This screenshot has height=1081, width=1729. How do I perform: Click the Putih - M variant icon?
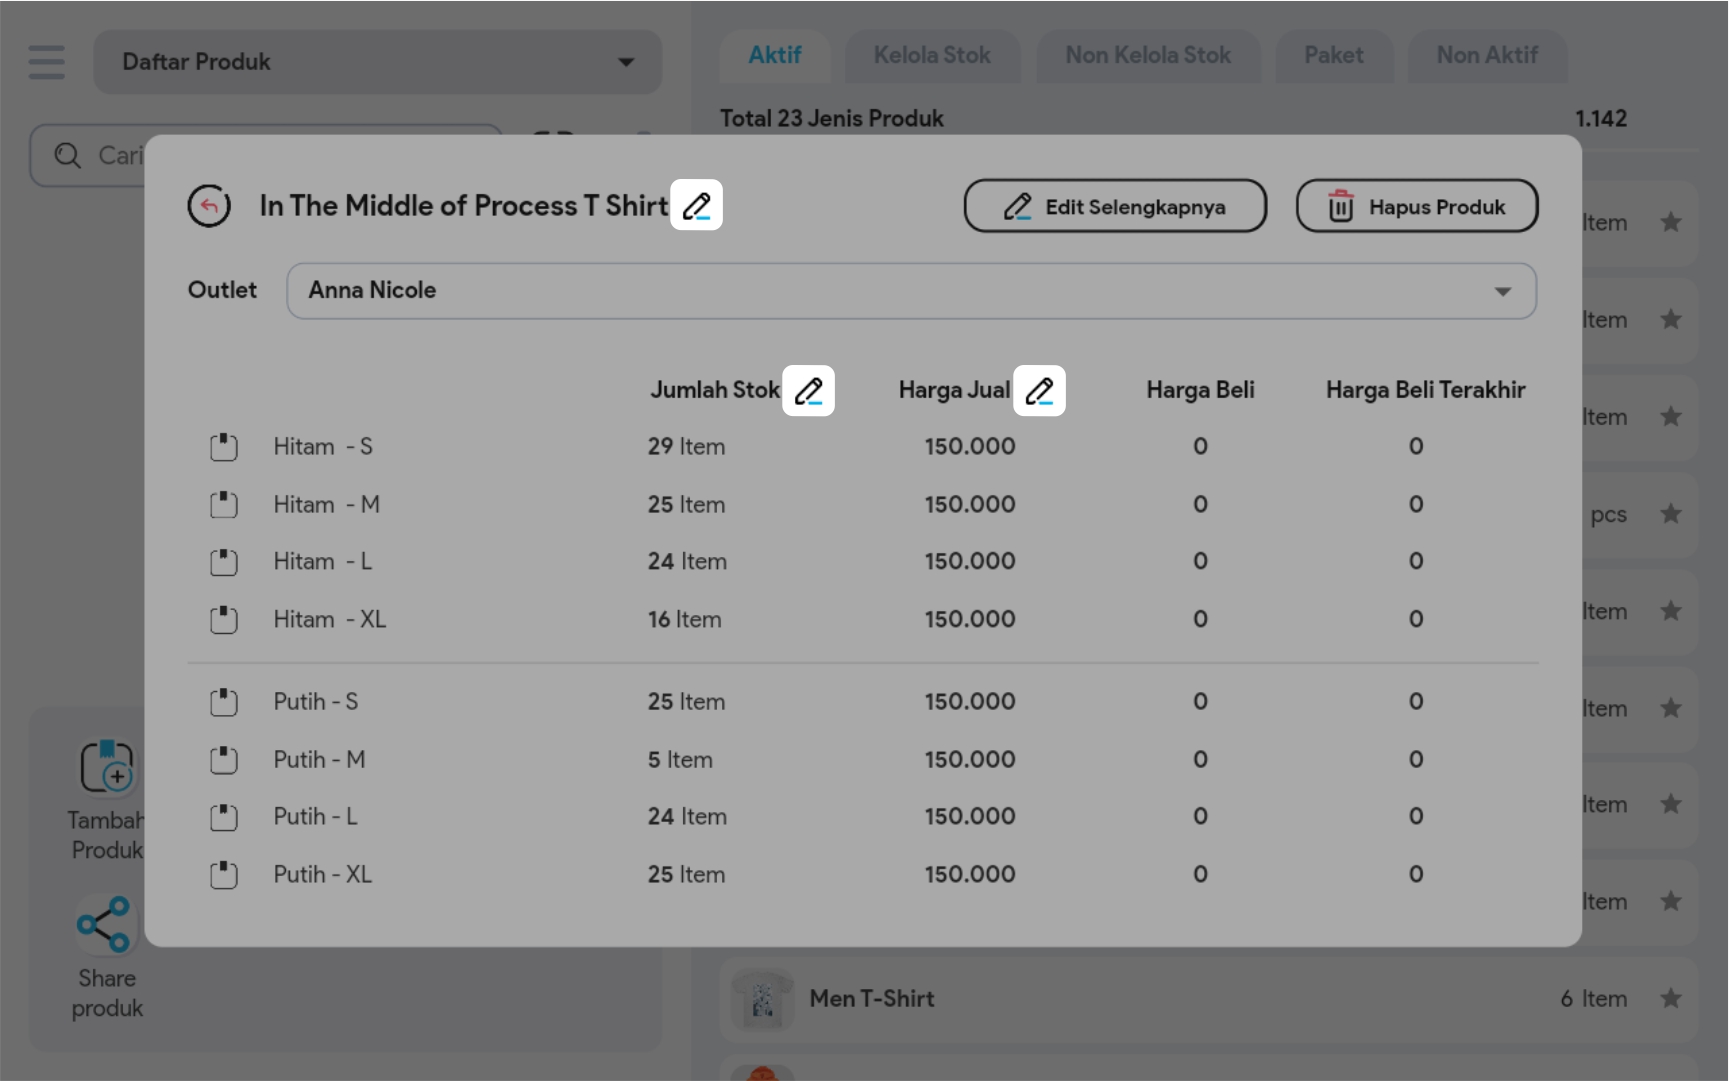click(224, 760)
